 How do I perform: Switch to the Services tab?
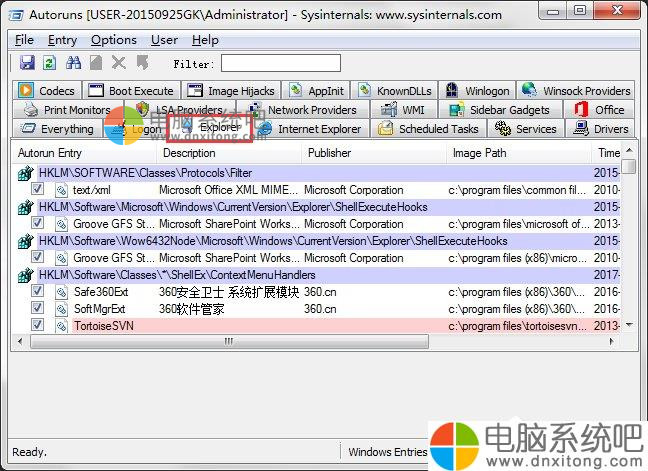click(x=526, y=129)
